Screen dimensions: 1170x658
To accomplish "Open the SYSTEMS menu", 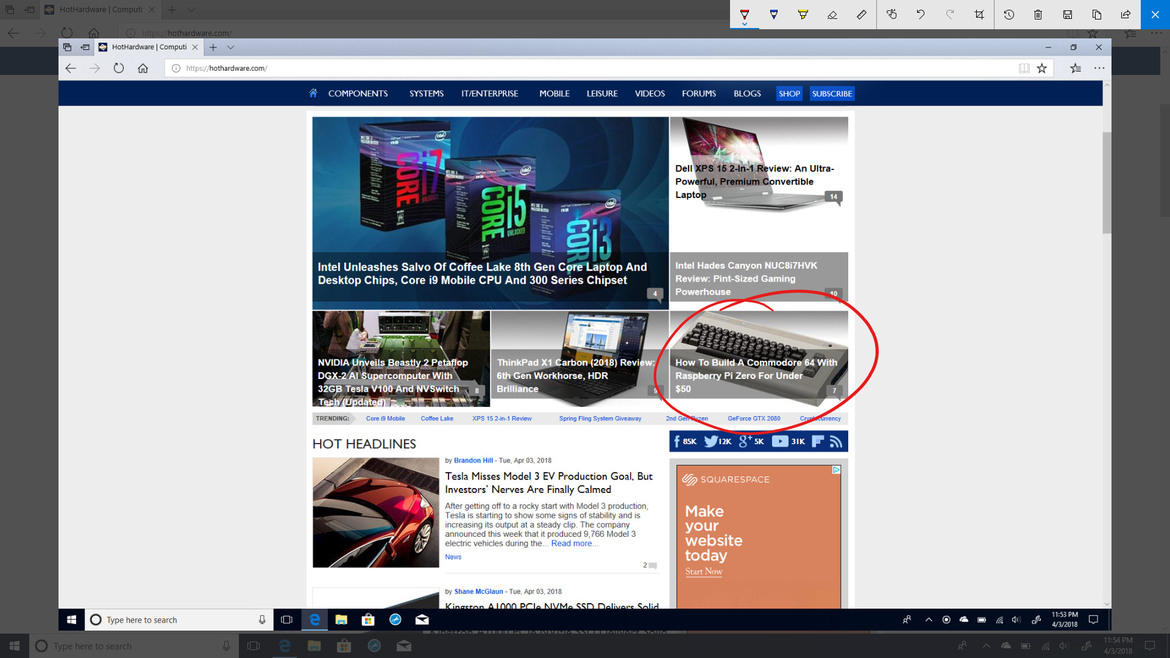I will click(426, 93).
